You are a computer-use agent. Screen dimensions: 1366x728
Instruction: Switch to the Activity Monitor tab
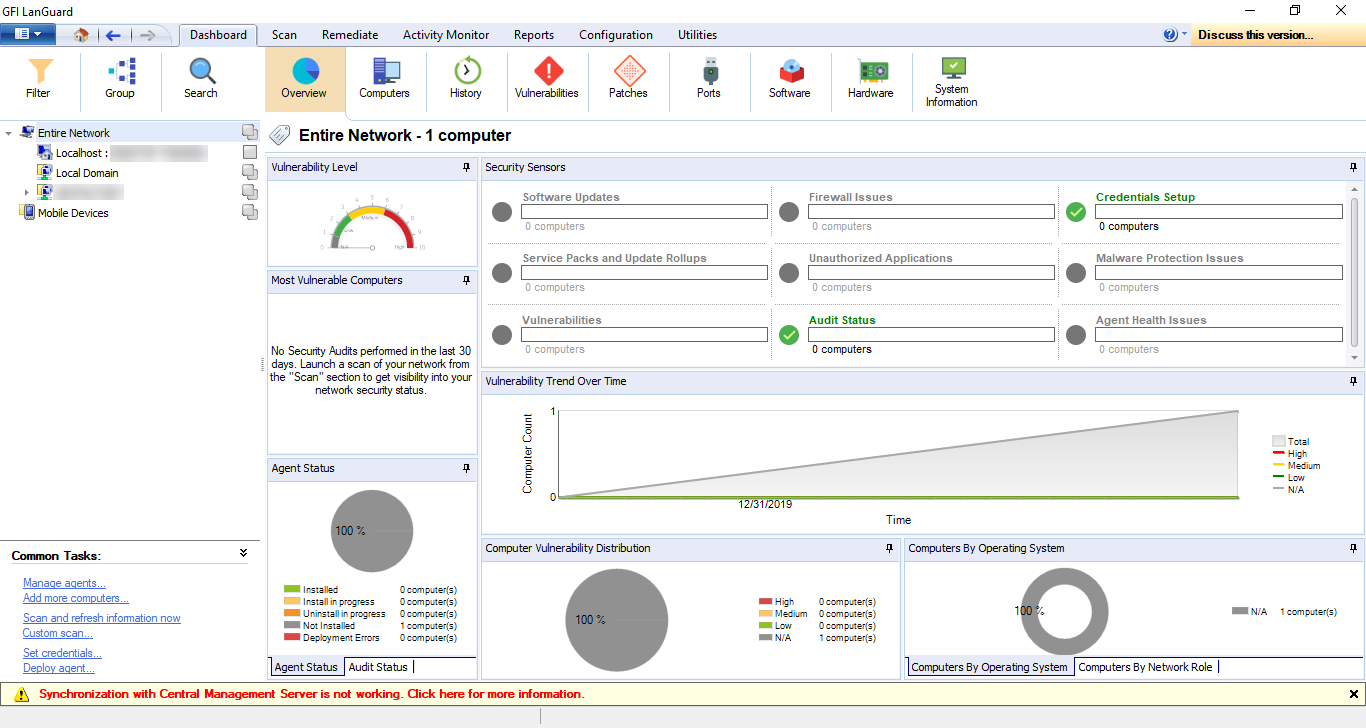click(x=446, y=35)
